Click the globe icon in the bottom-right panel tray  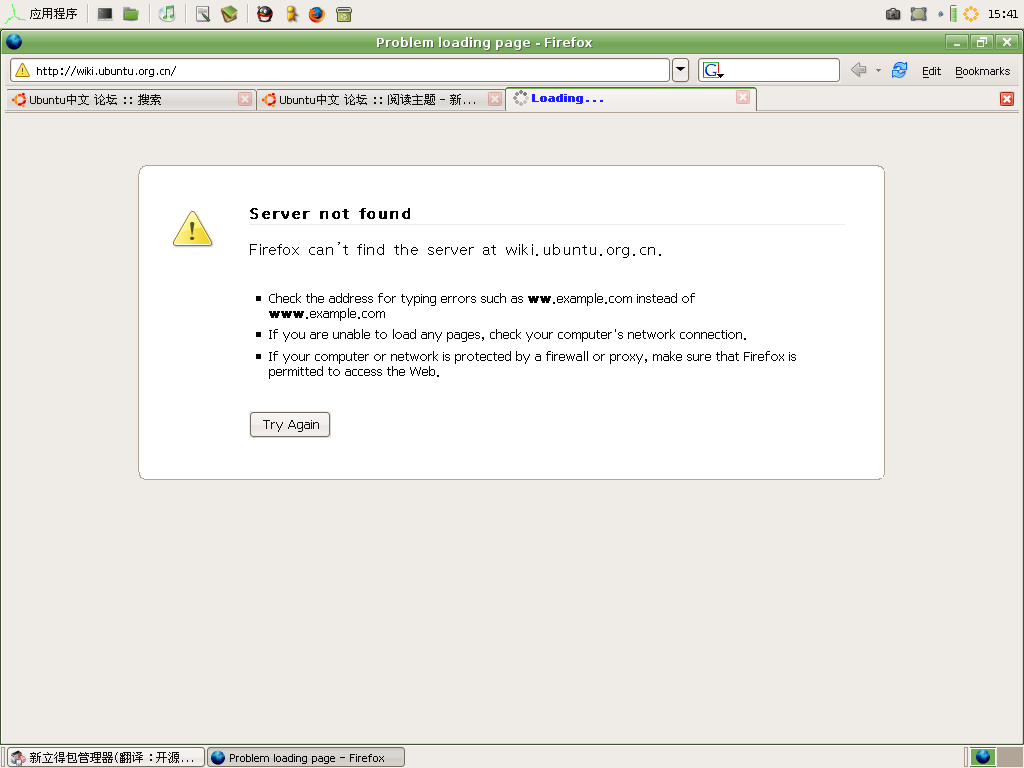click(x=983, y=757)
